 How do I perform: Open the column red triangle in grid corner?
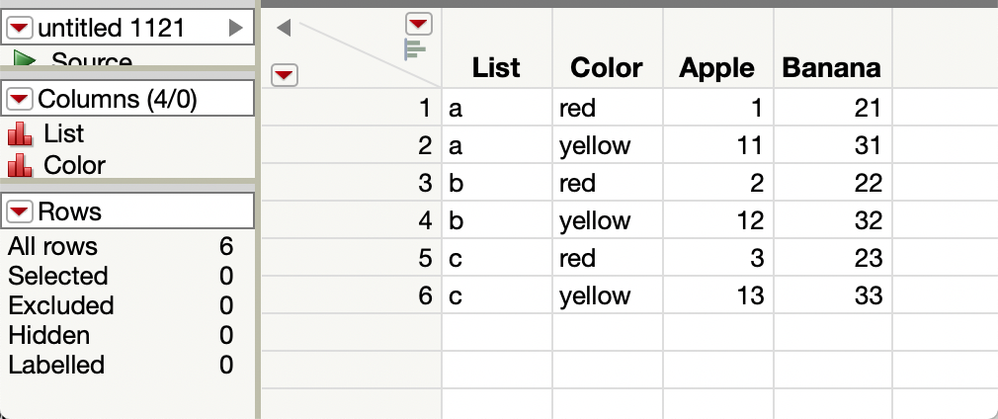tap(418, 24)
